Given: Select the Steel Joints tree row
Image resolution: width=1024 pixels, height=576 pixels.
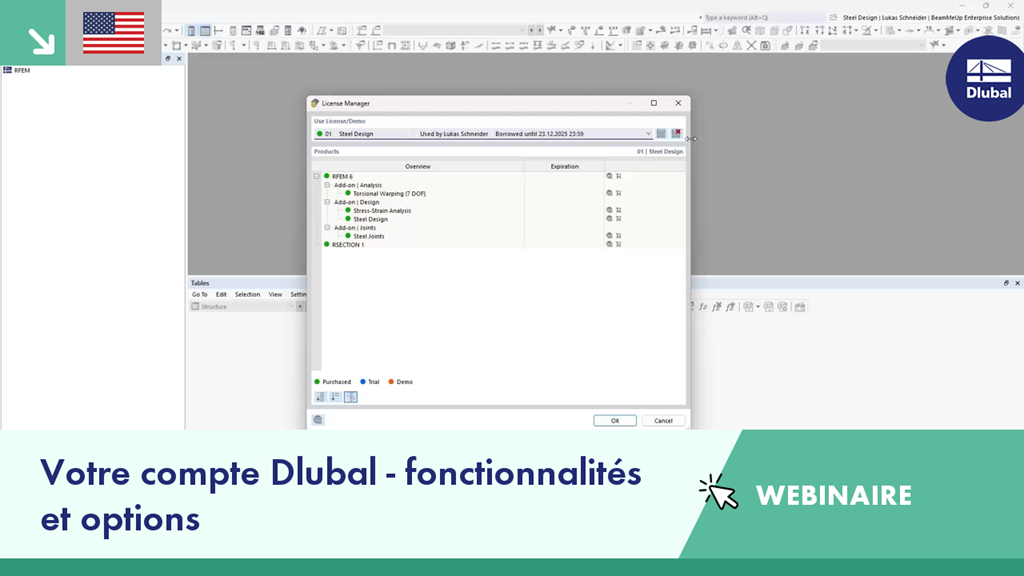Looking at the screenshot, I should (x=368, y=236).
